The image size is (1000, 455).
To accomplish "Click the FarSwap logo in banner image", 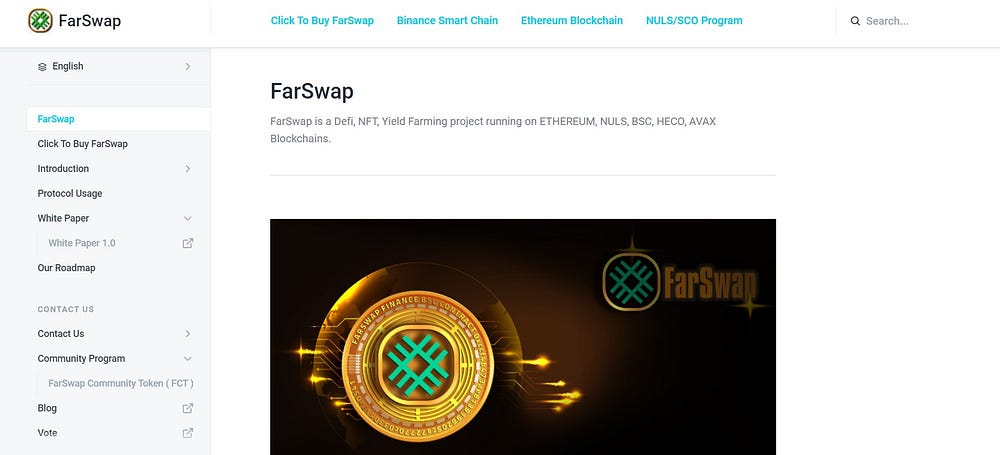I will tap(680, 281).
